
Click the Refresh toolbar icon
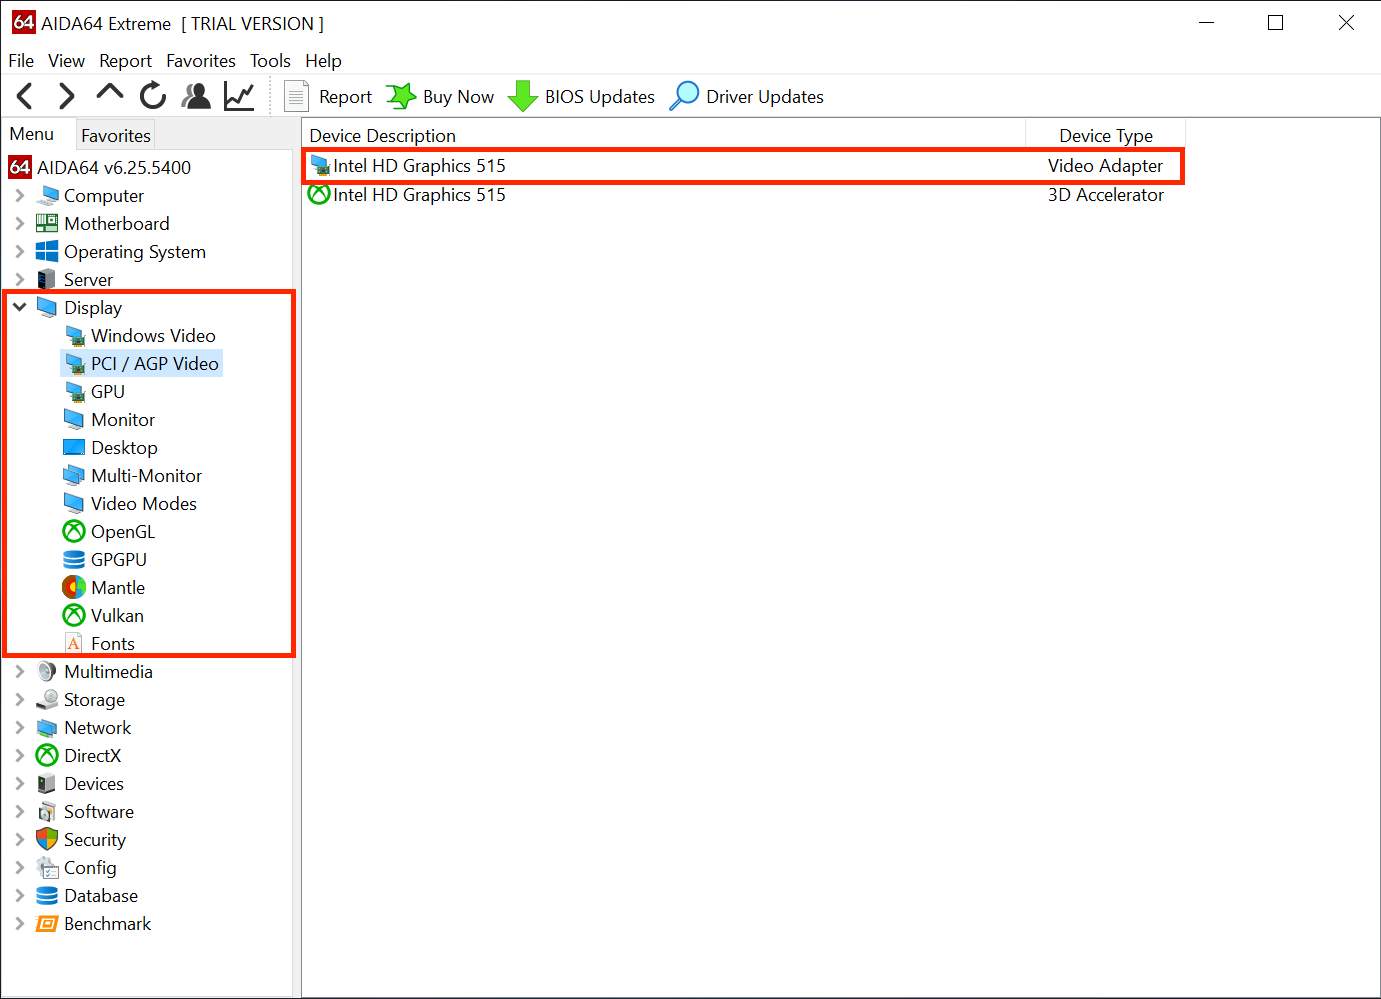tap(153, 96)
